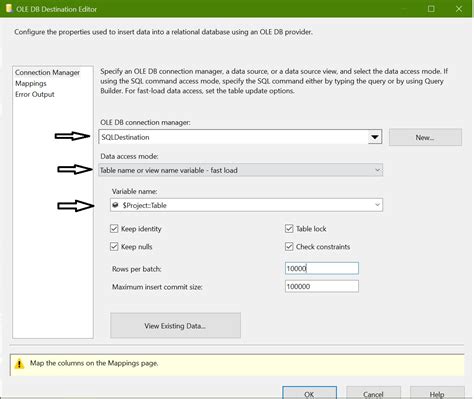474x399 pixels.
Task: Click the Maximum insert commit size field
Action: tap(322, 286)
